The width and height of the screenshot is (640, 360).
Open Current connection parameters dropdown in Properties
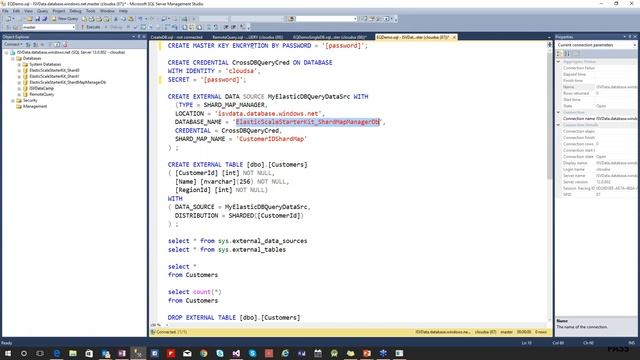(596, 45)
